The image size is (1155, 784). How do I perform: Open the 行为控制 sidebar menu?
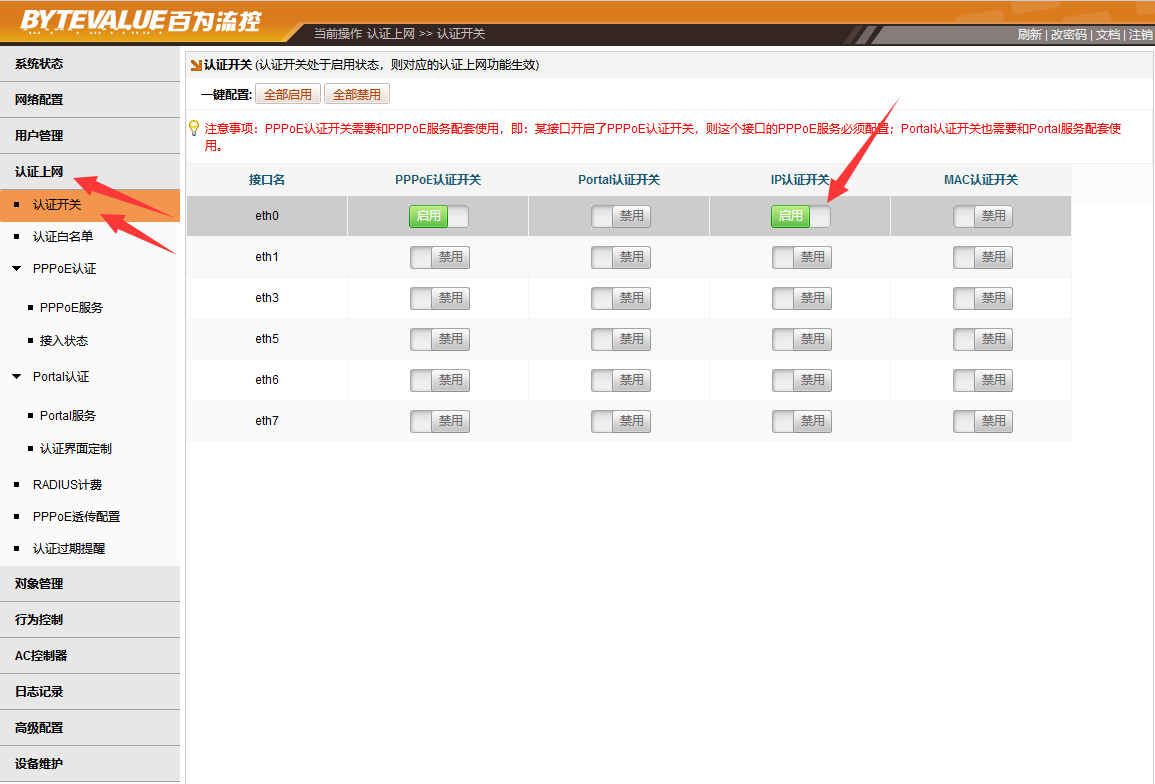tap(39, 620)
